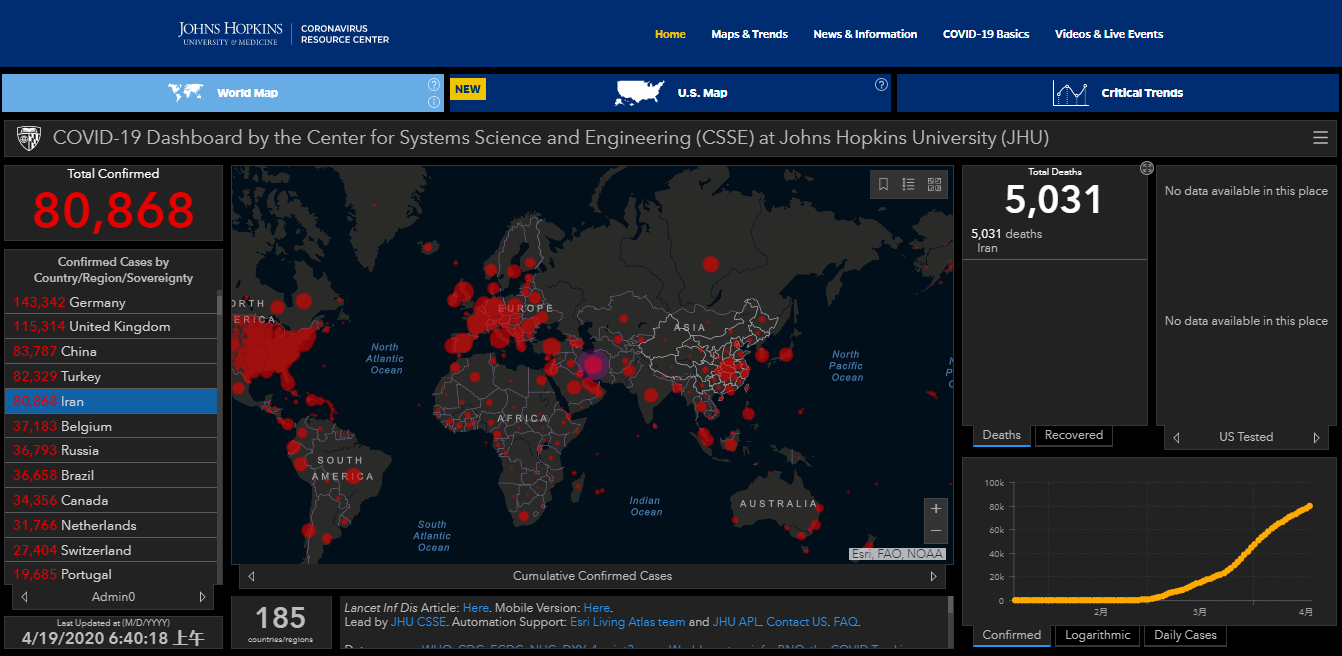Click right arrow beside Admin0
The width and height of the screenshot is (1342, 656).
(202, 597)
